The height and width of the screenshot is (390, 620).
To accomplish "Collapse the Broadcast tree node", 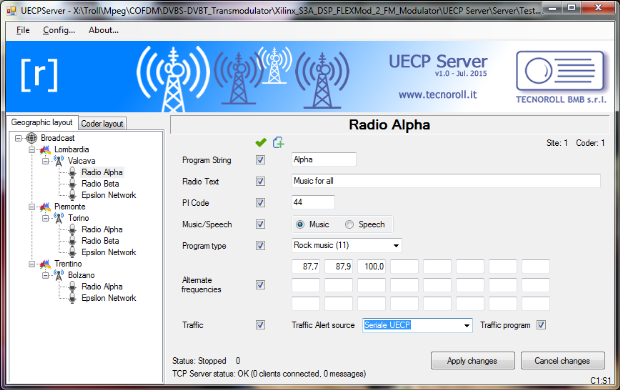I will (x=18, y=138).
